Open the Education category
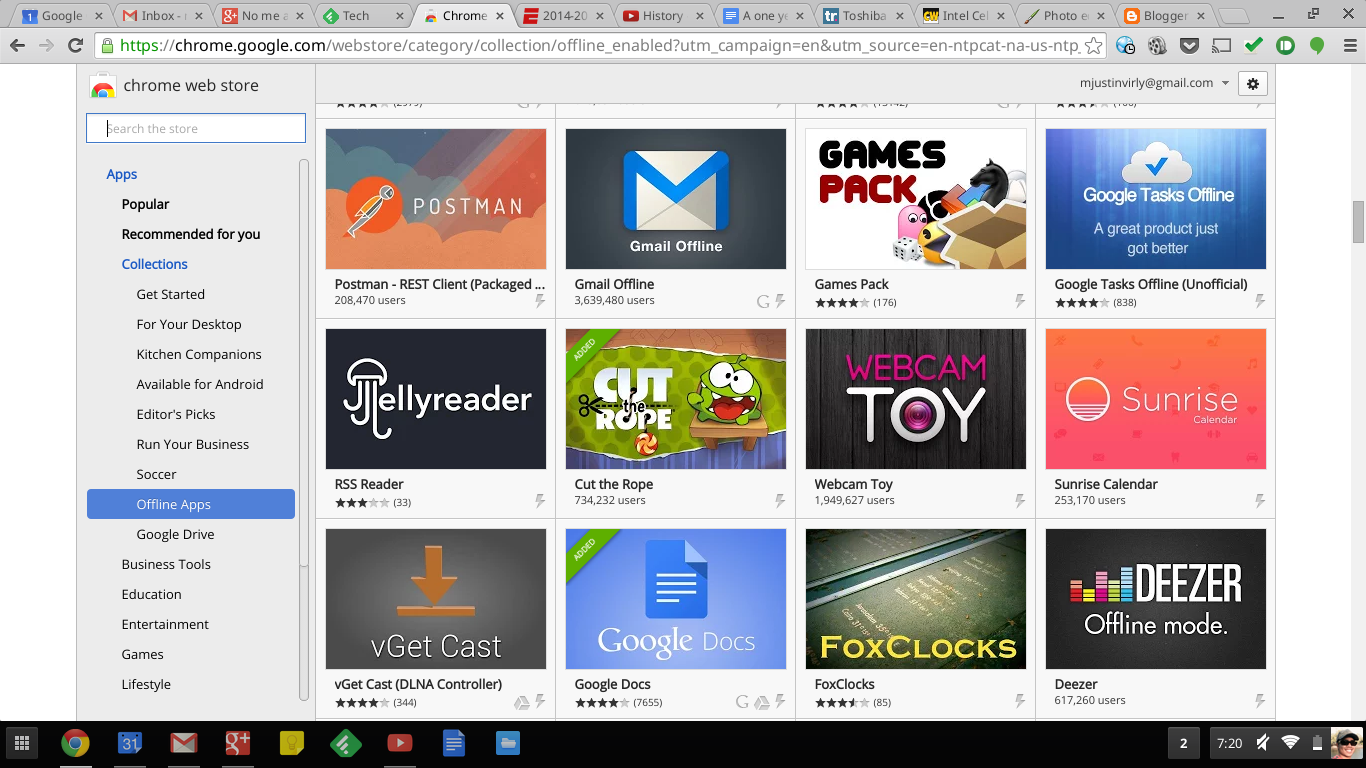This screenshot has width=1366, height=768. coord(151,594)
